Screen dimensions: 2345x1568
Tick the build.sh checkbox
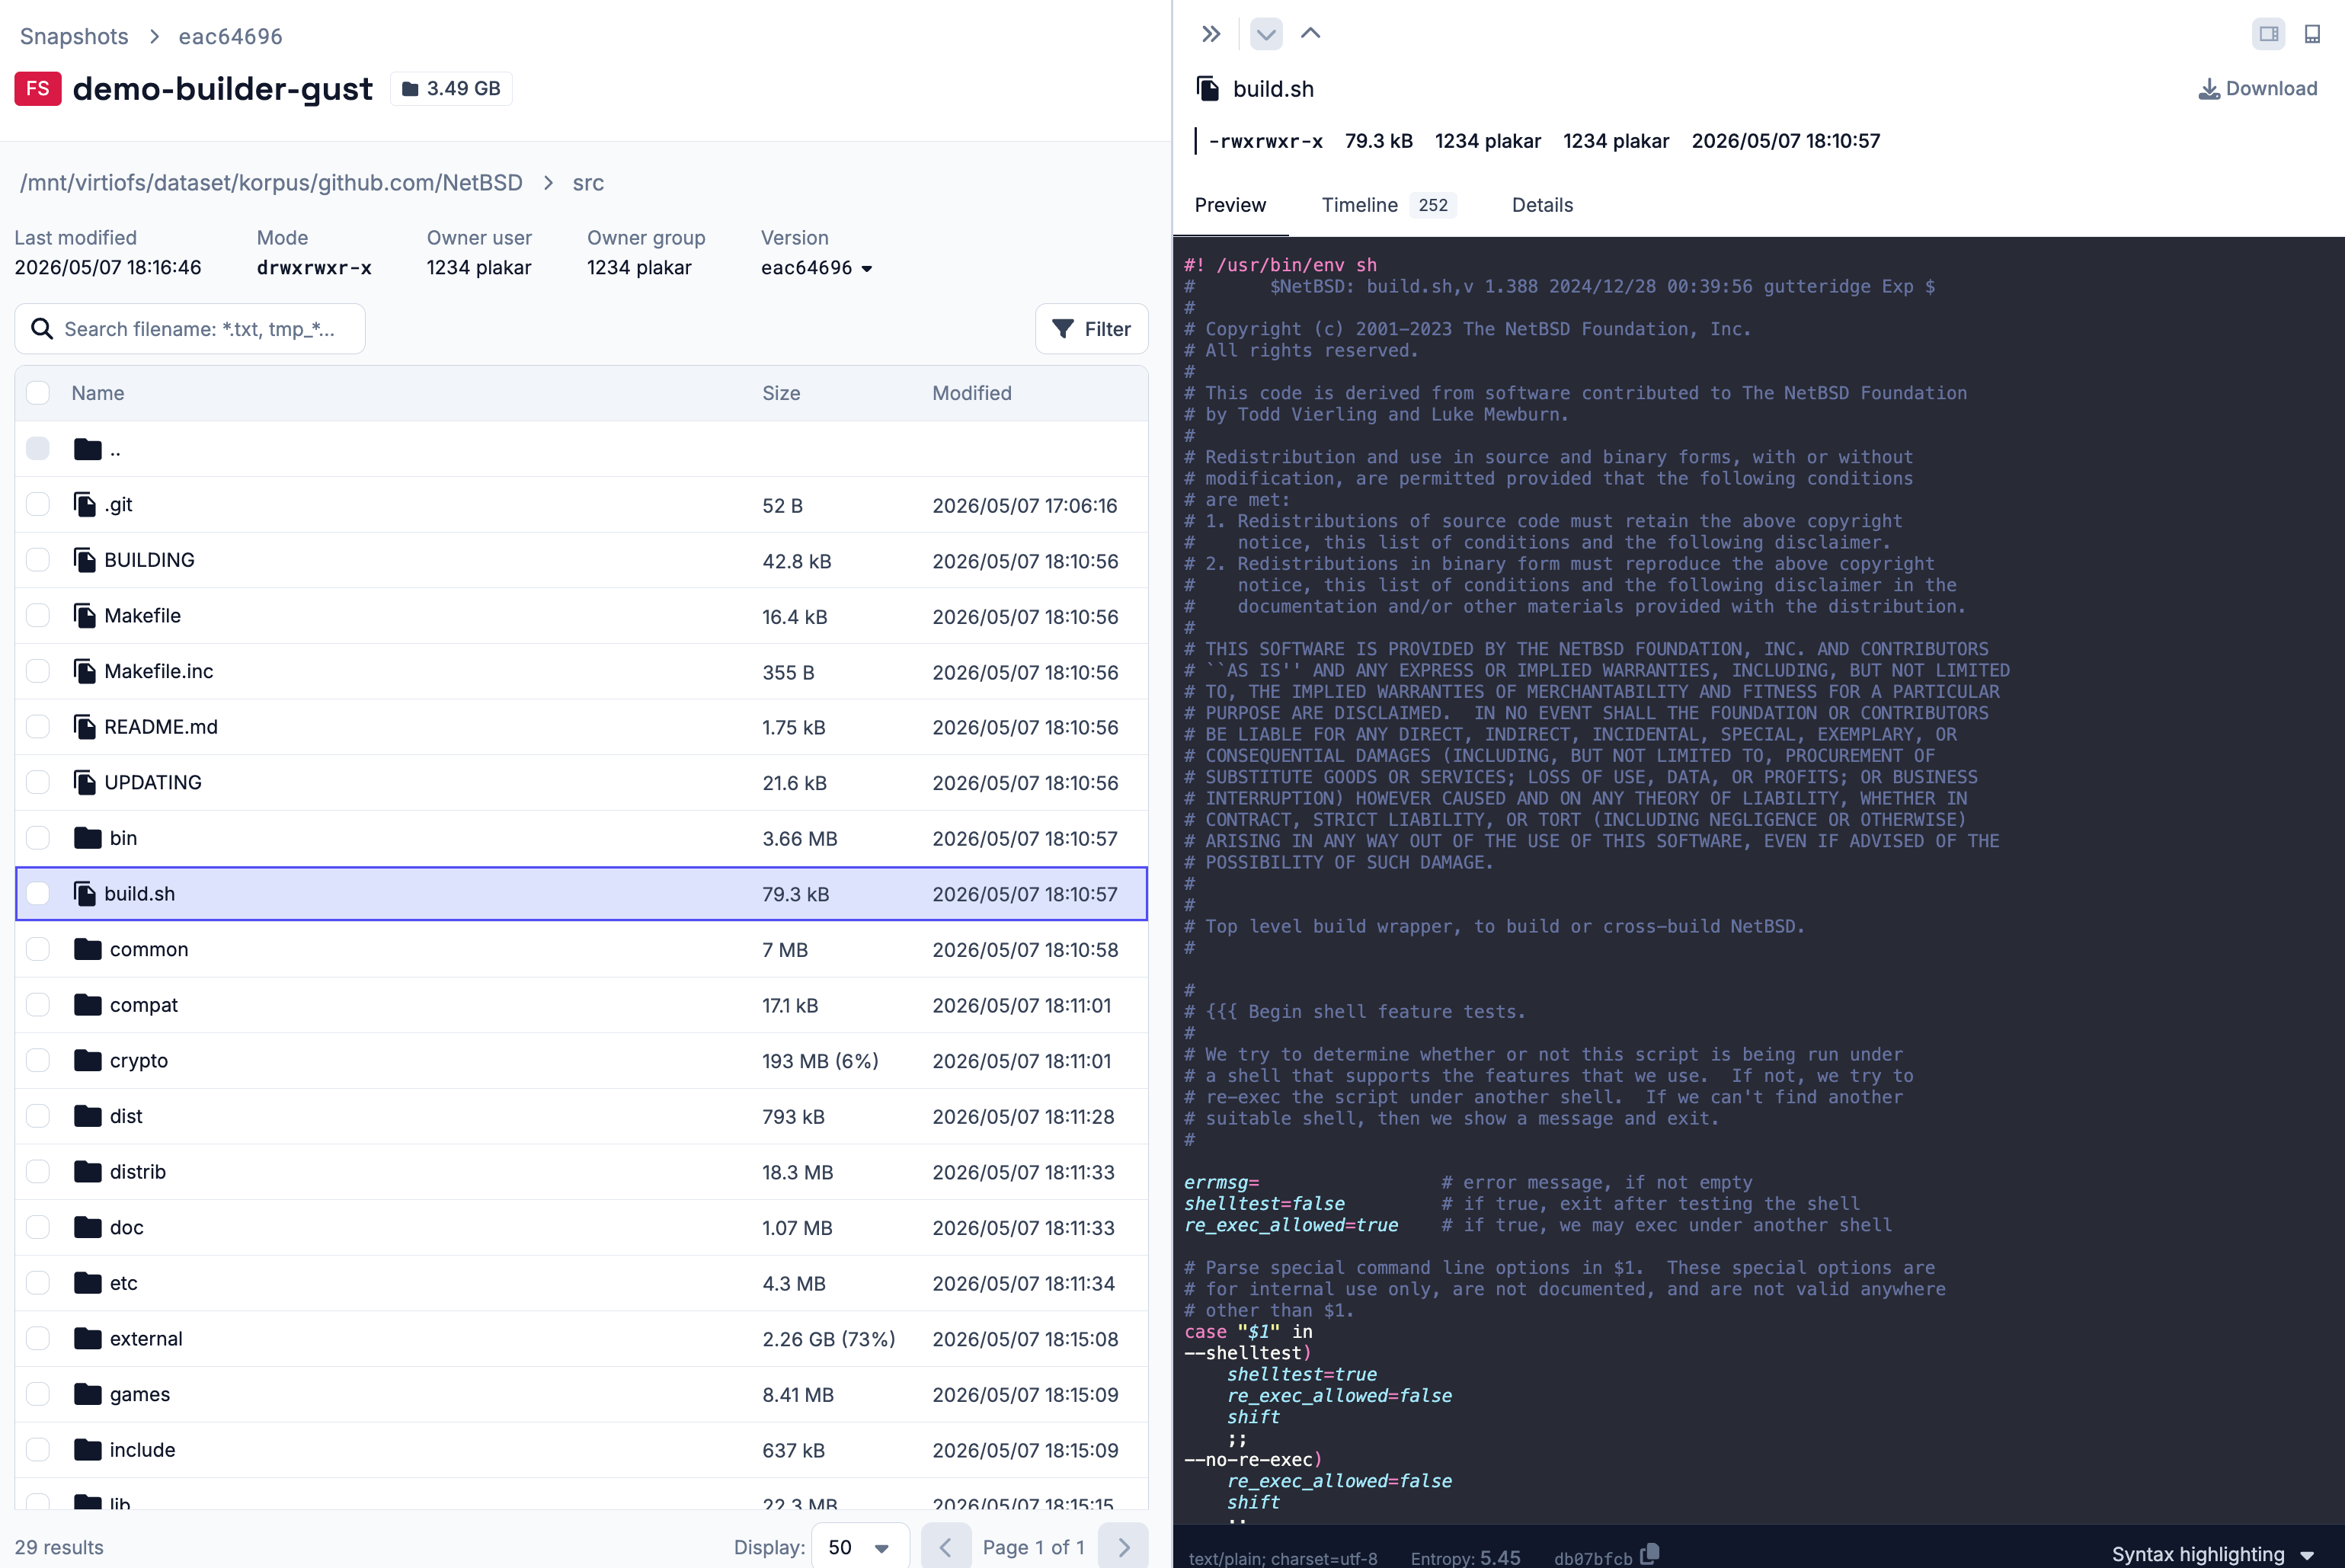coord(38,894)
